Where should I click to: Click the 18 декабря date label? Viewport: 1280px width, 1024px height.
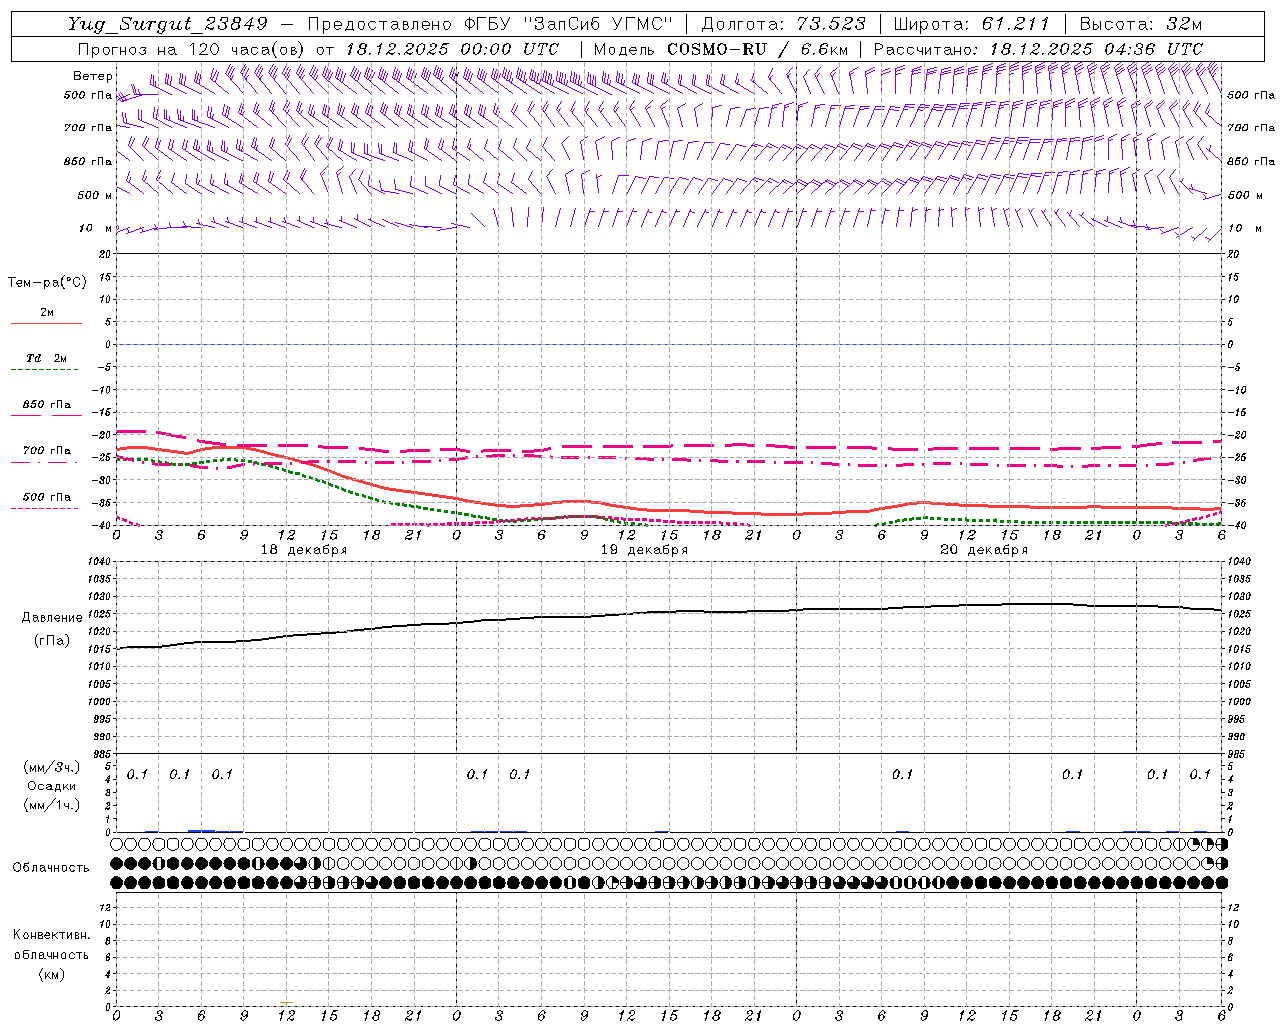tap(304, 550)
